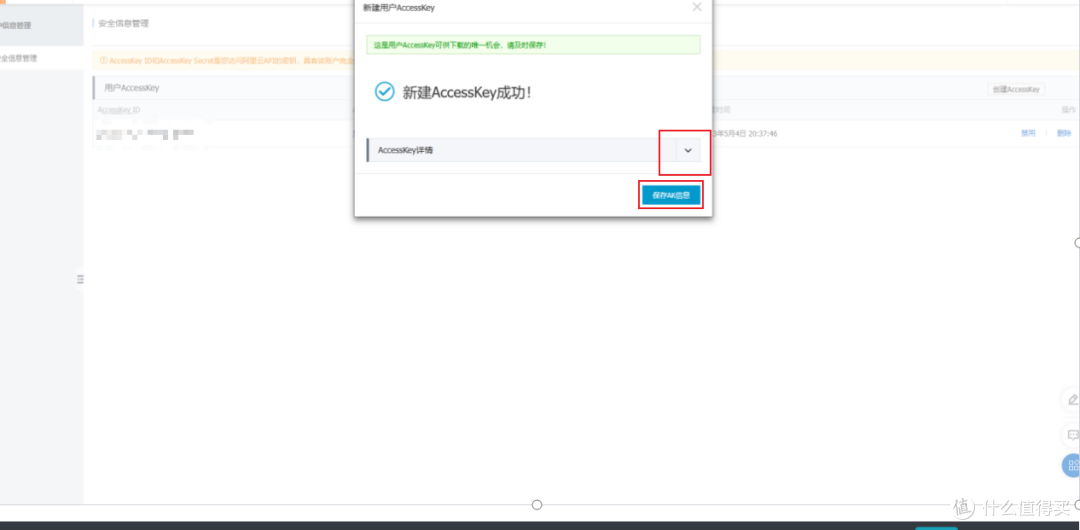Click the 20:37:46 creation time cell
Viewport: 1080px width, 530px height.
click(x=745, y=134)
